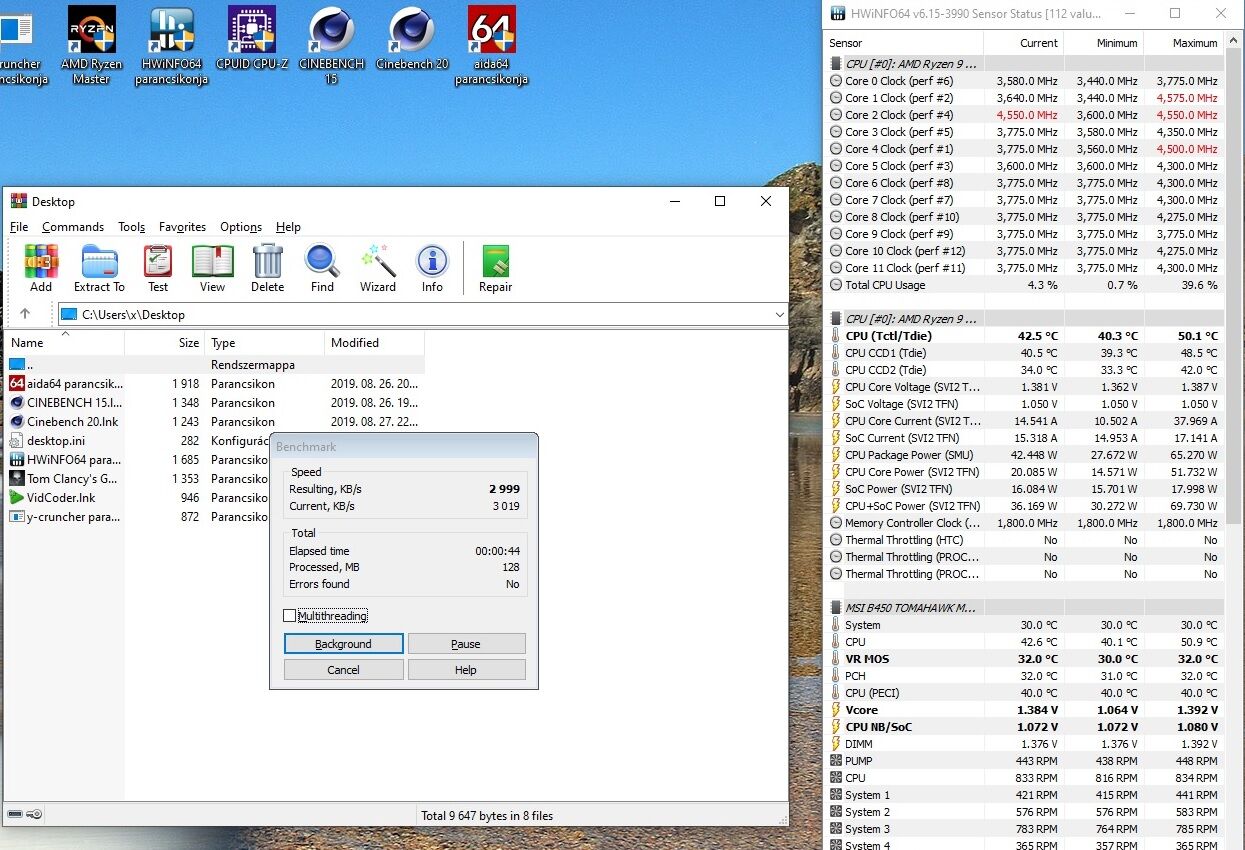Toggle the Multithreading checkbox
Screen dimensions: 1245x850
coord(290,616)
